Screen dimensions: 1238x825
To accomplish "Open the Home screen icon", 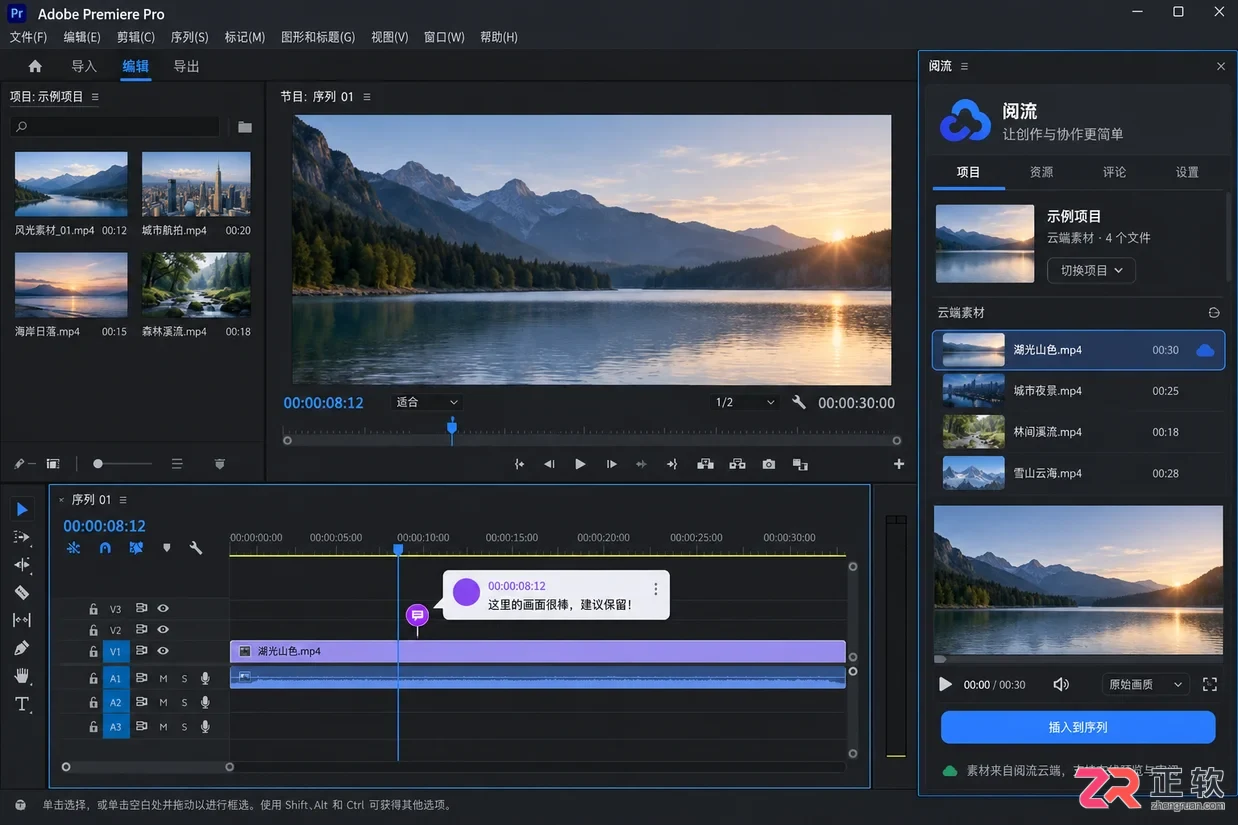I will pos(35,66).
